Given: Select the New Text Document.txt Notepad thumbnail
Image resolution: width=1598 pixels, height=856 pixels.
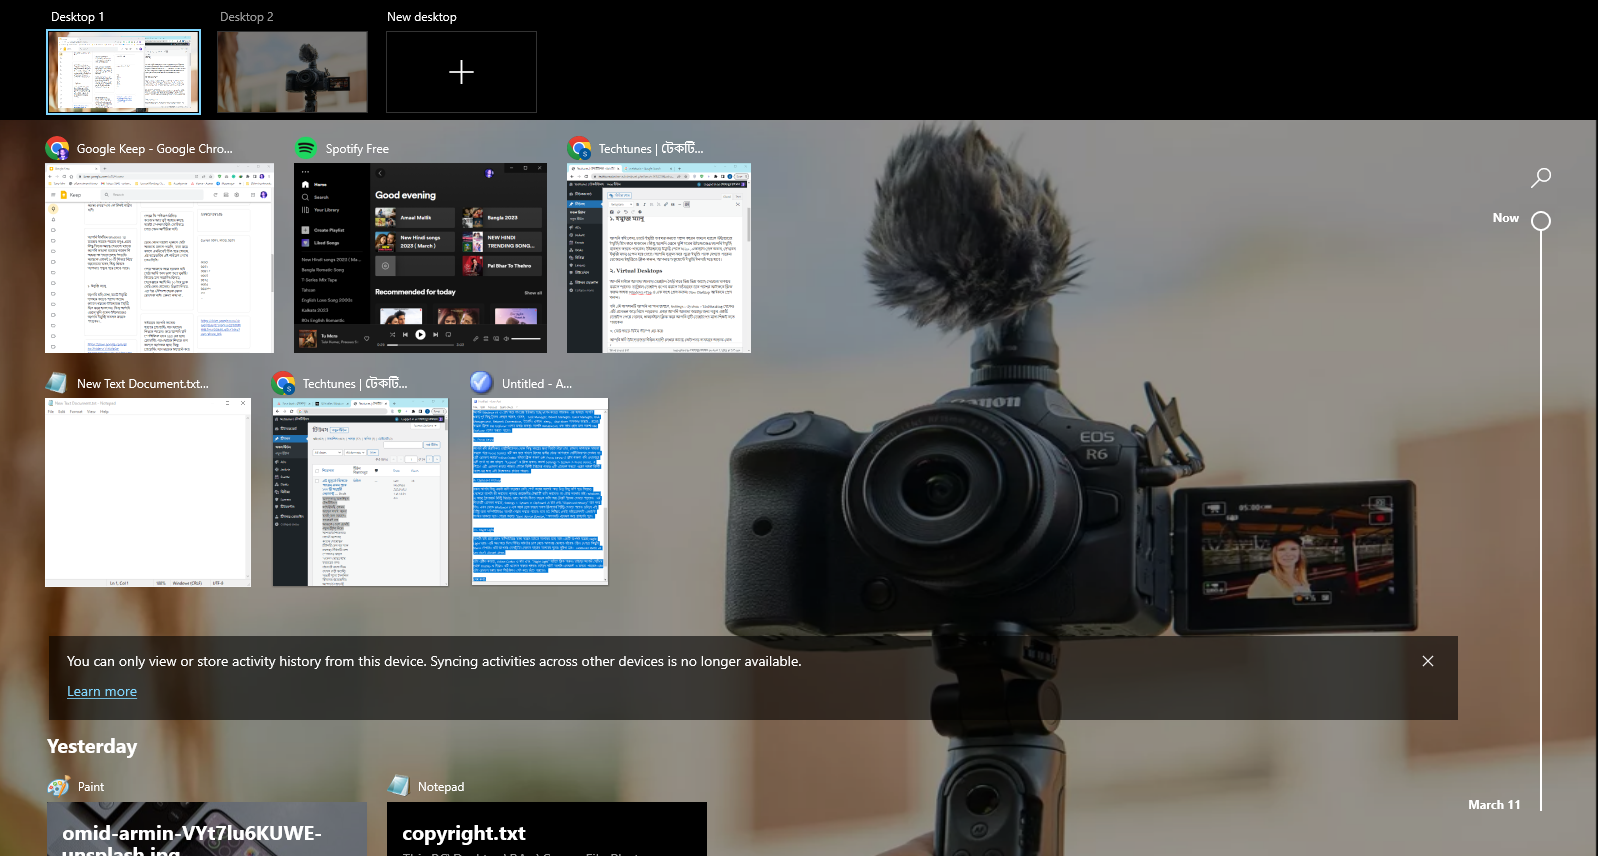Looking at the screenshot, I should click(148, 492).
